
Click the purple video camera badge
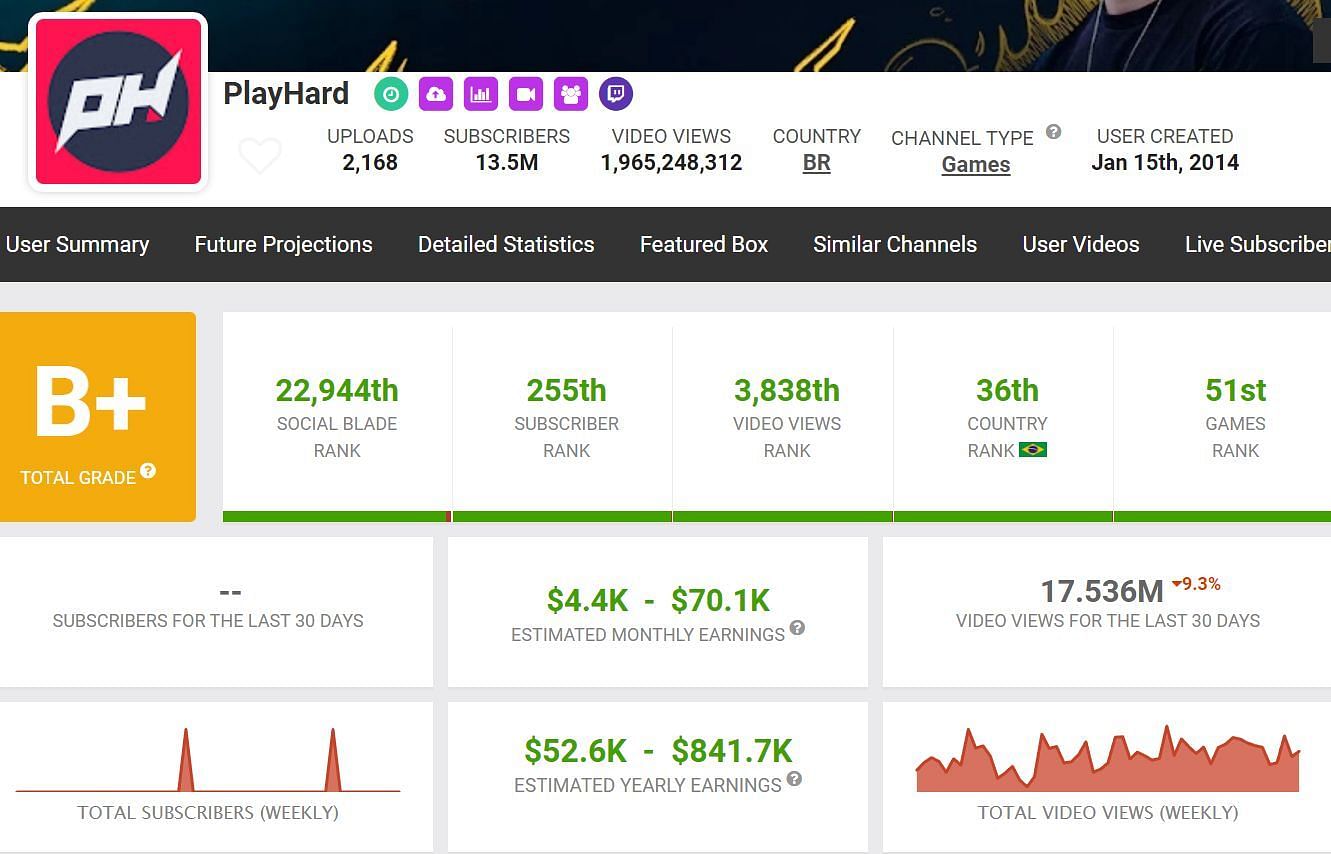point(526,94)
